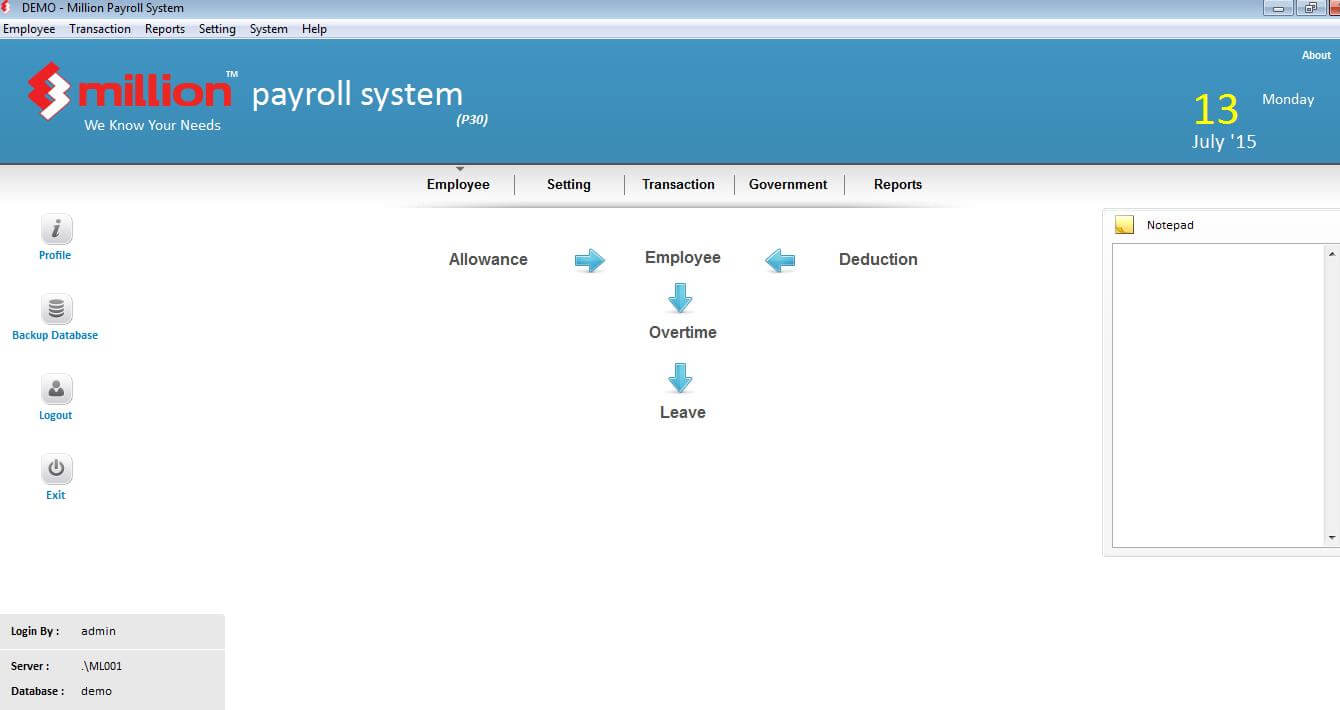The width and height of the screenshot is (1340, 710).
Task: Click the database value 'demo'
Action: (96, 691)
